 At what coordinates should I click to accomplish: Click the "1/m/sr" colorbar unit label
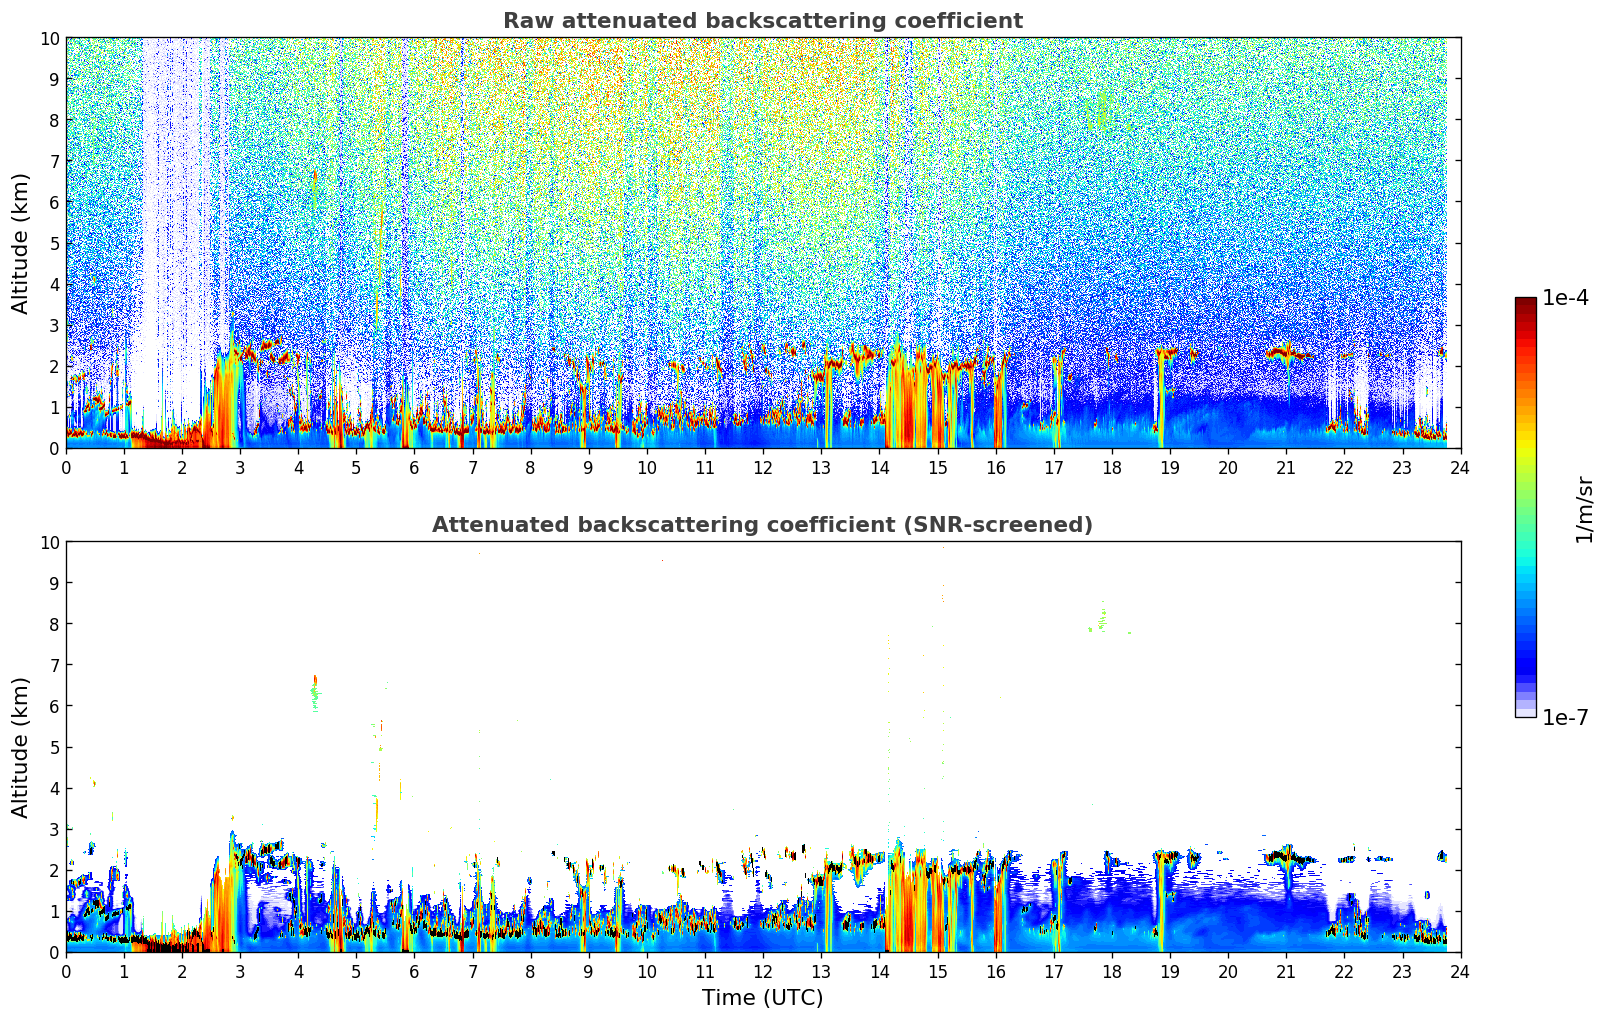[x=1583, y=509]
